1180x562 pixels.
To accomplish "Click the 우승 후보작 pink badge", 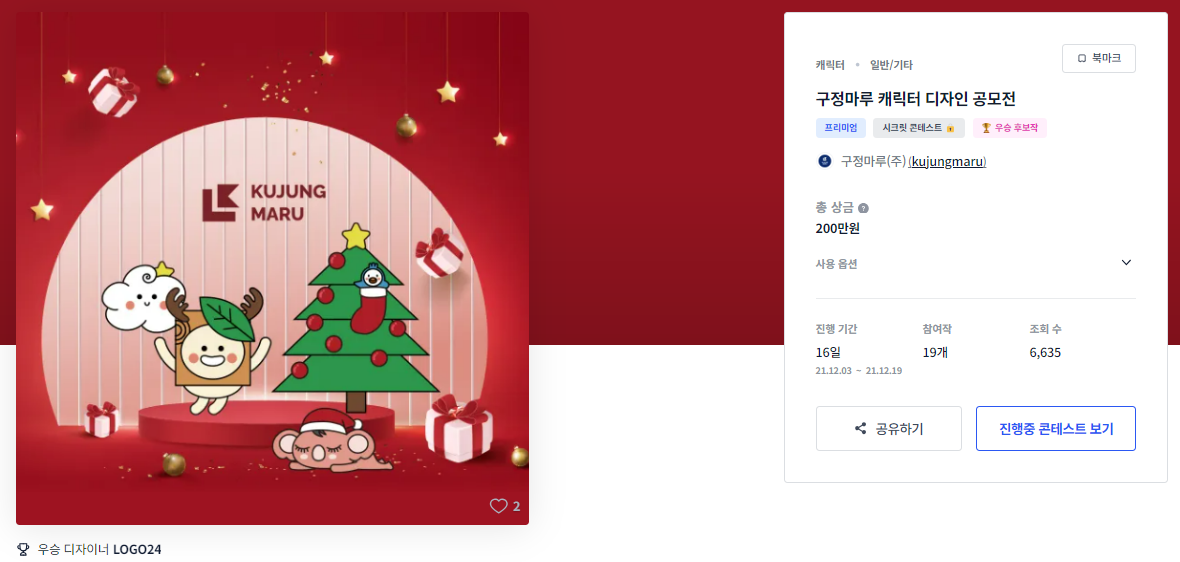I will pyautogui.click(x=1009, y=128).
